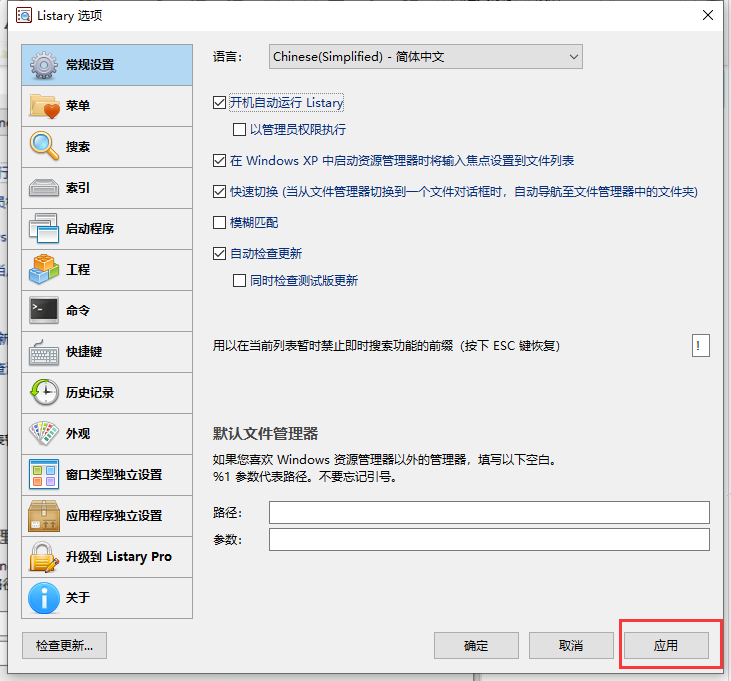
Task: Click the 确定 button
Action: (476, 646)
